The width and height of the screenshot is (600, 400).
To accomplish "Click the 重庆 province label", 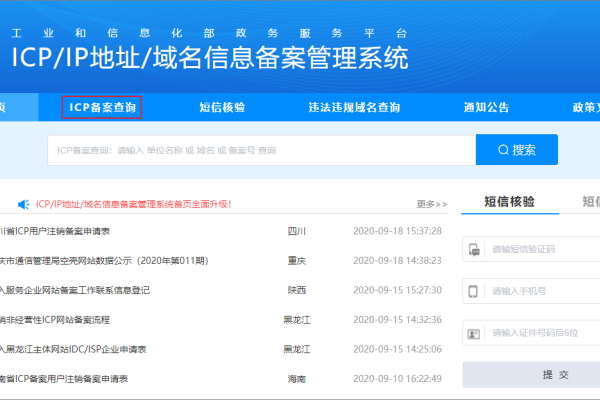I will 297,261.
